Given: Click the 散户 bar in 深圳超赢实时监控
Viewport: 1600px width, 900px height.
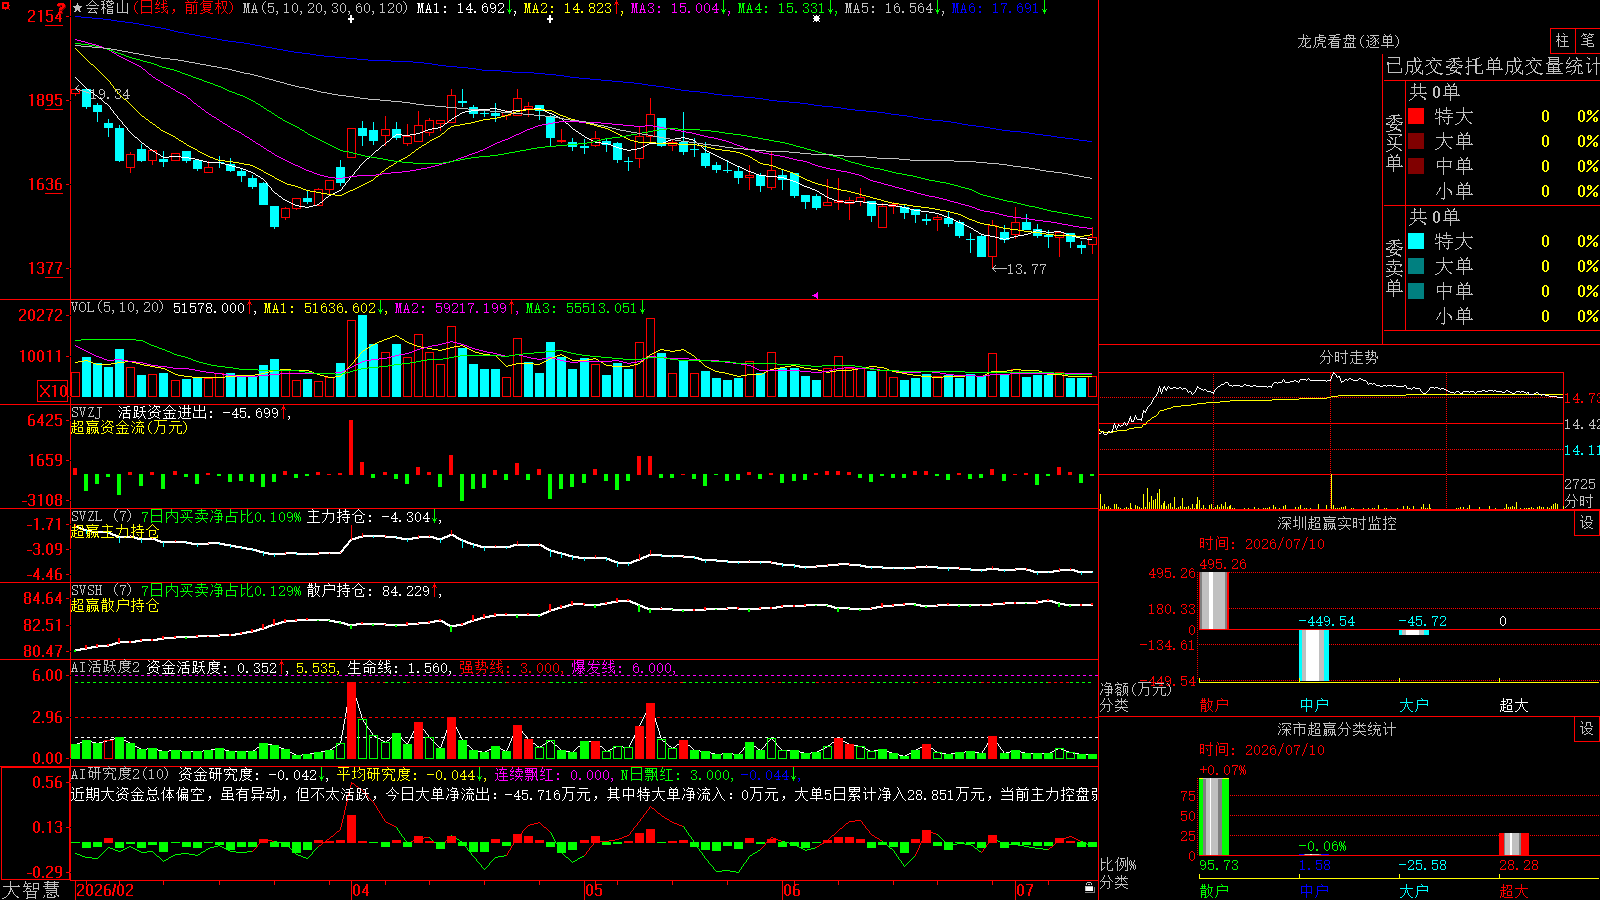Looking at the screenshot, I should [1214, 601].
